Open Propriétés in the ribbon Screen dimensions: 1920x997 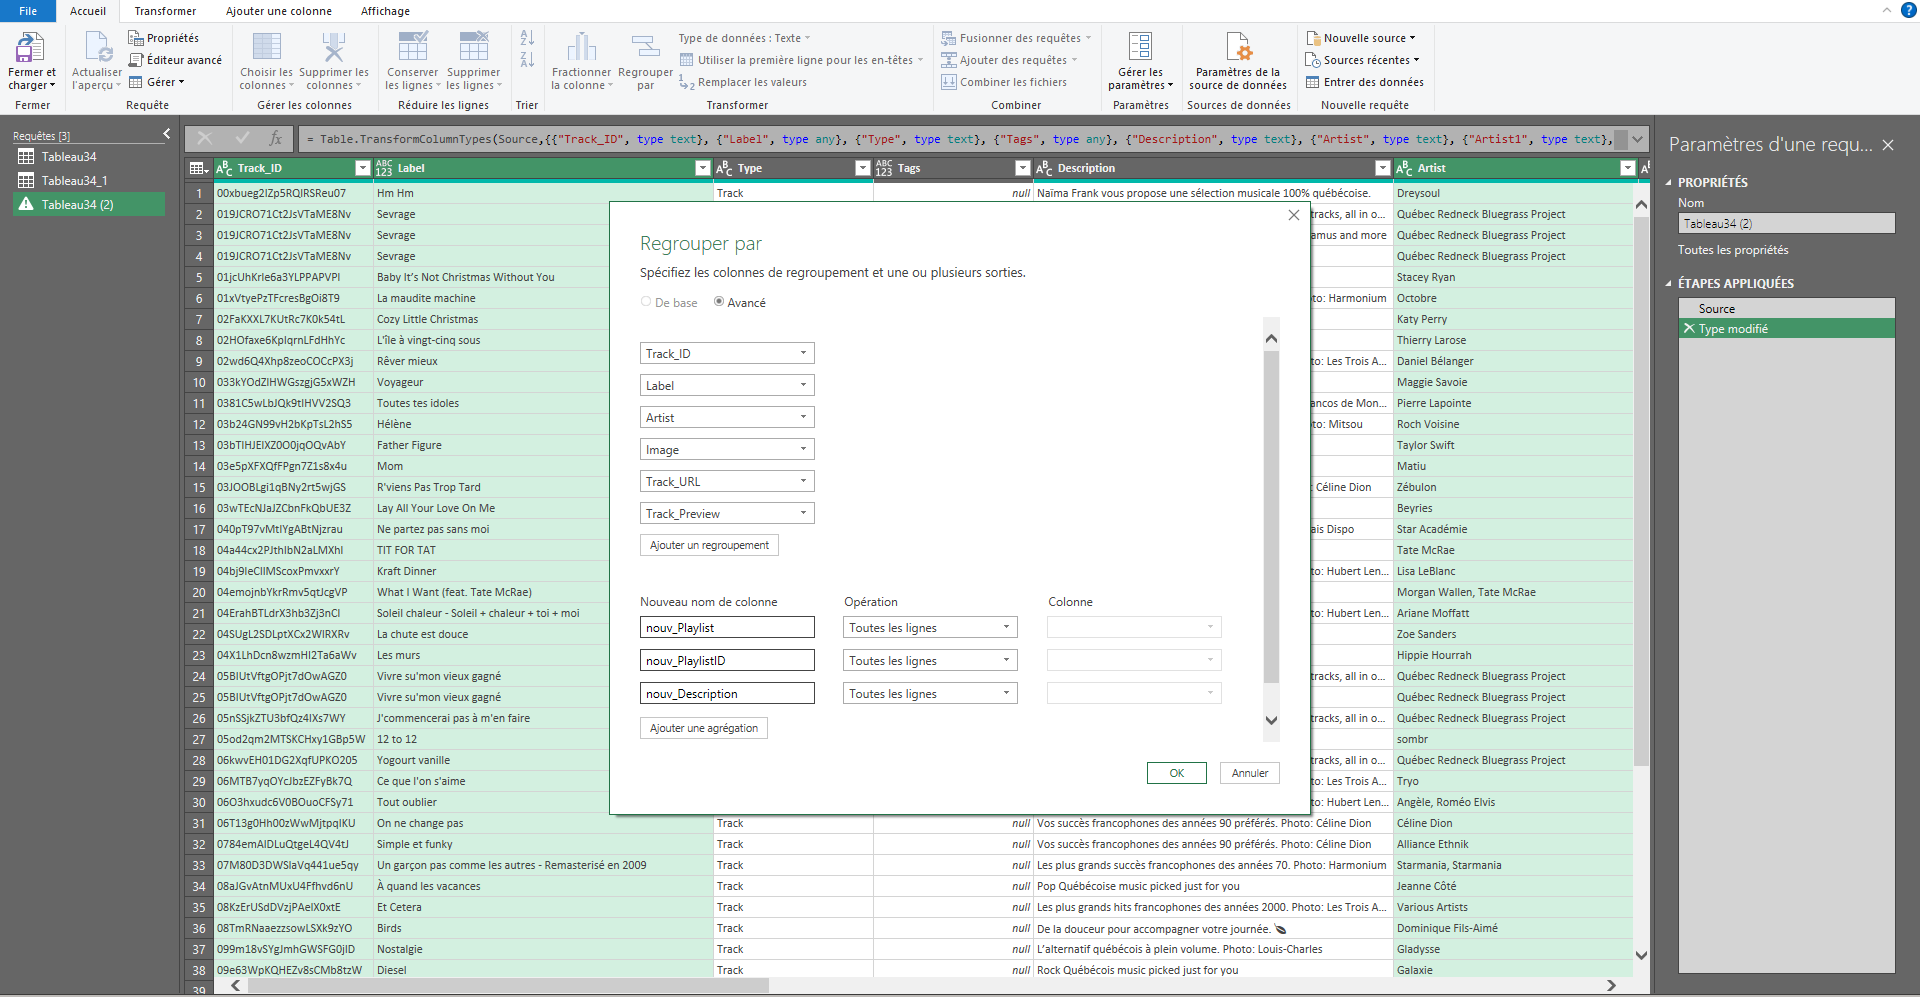tap(163, 38)
